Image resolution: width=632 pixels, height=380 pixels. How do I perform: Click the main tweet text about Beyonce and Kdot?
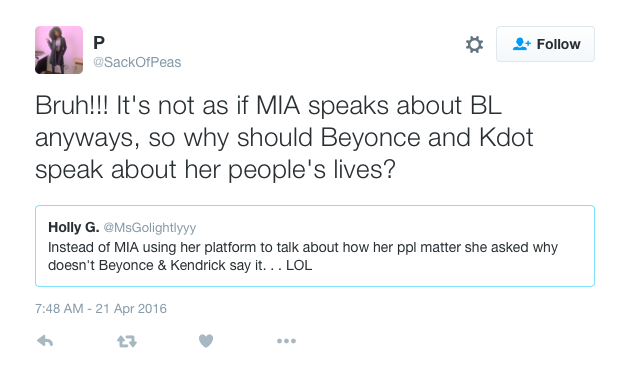284,137
